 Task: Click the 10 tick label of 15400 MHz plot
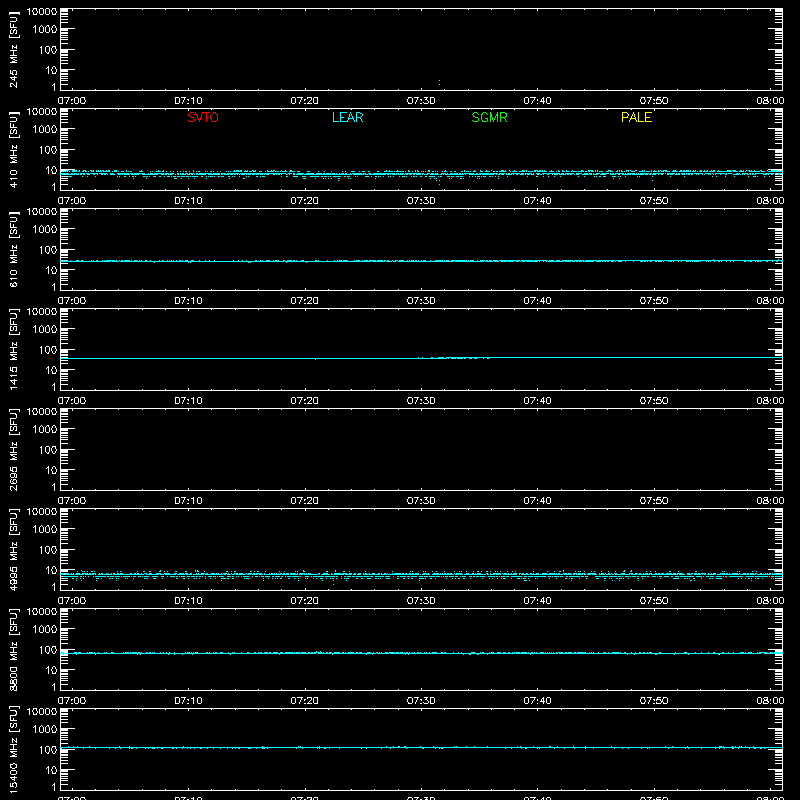[51, 770]
